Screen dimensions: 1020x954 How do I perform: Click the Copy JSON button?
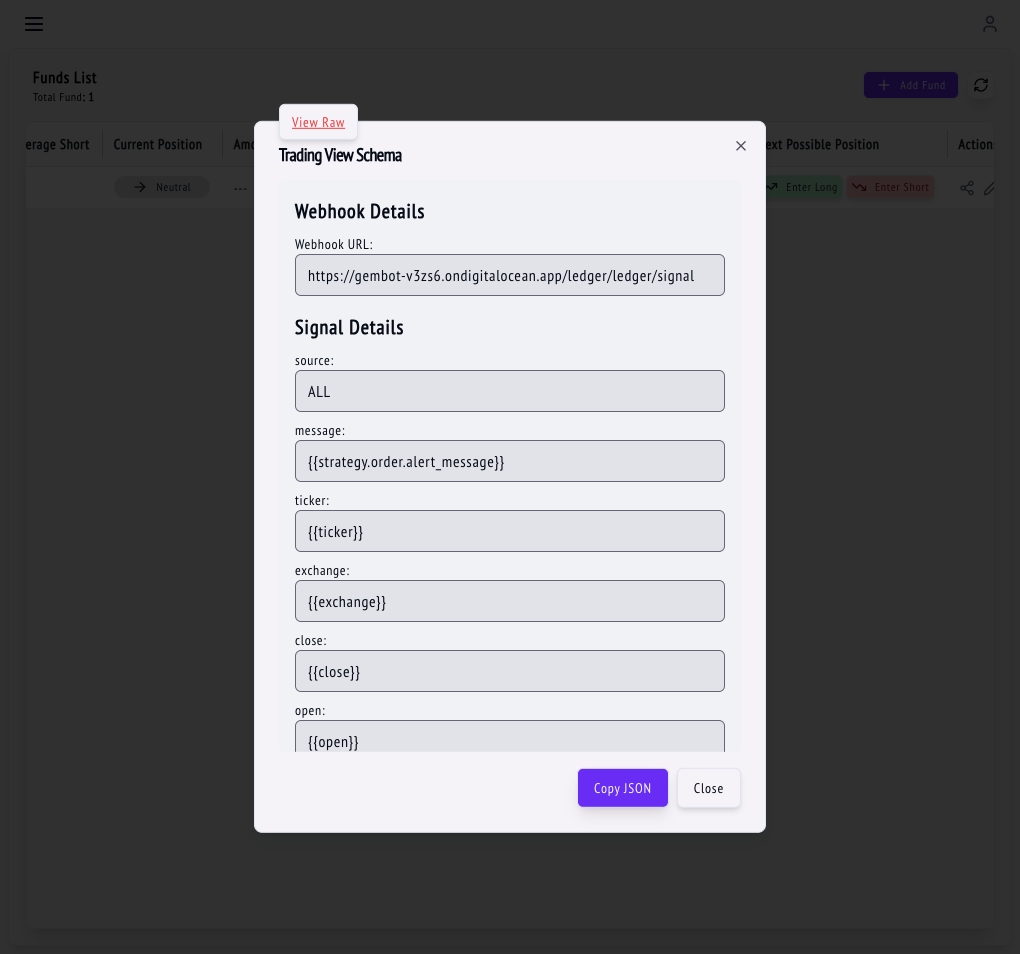pos(622,787)
